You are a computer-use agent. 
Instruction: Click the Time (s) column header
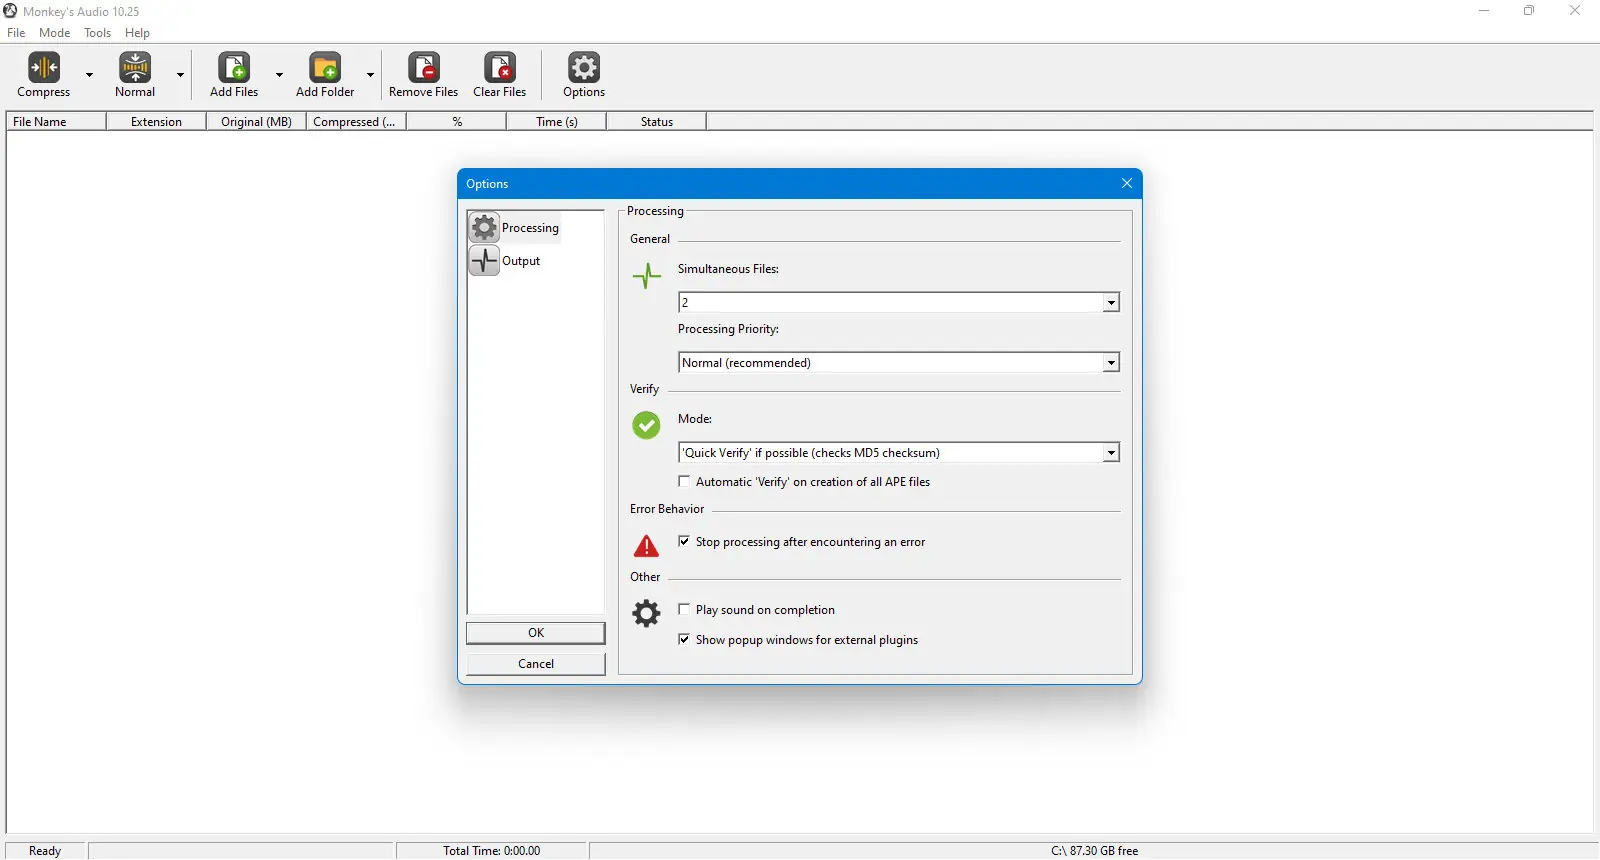(556, 122)
